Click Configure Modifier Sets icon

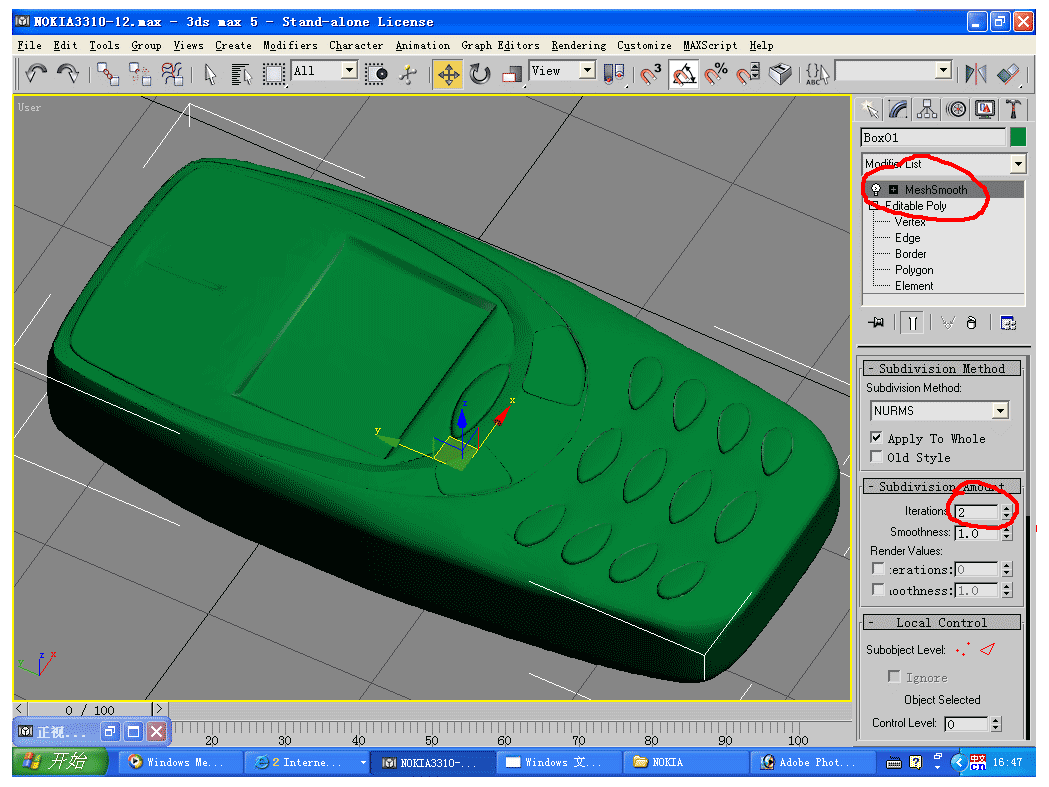pyautogui.click(x=1008, y=323)
